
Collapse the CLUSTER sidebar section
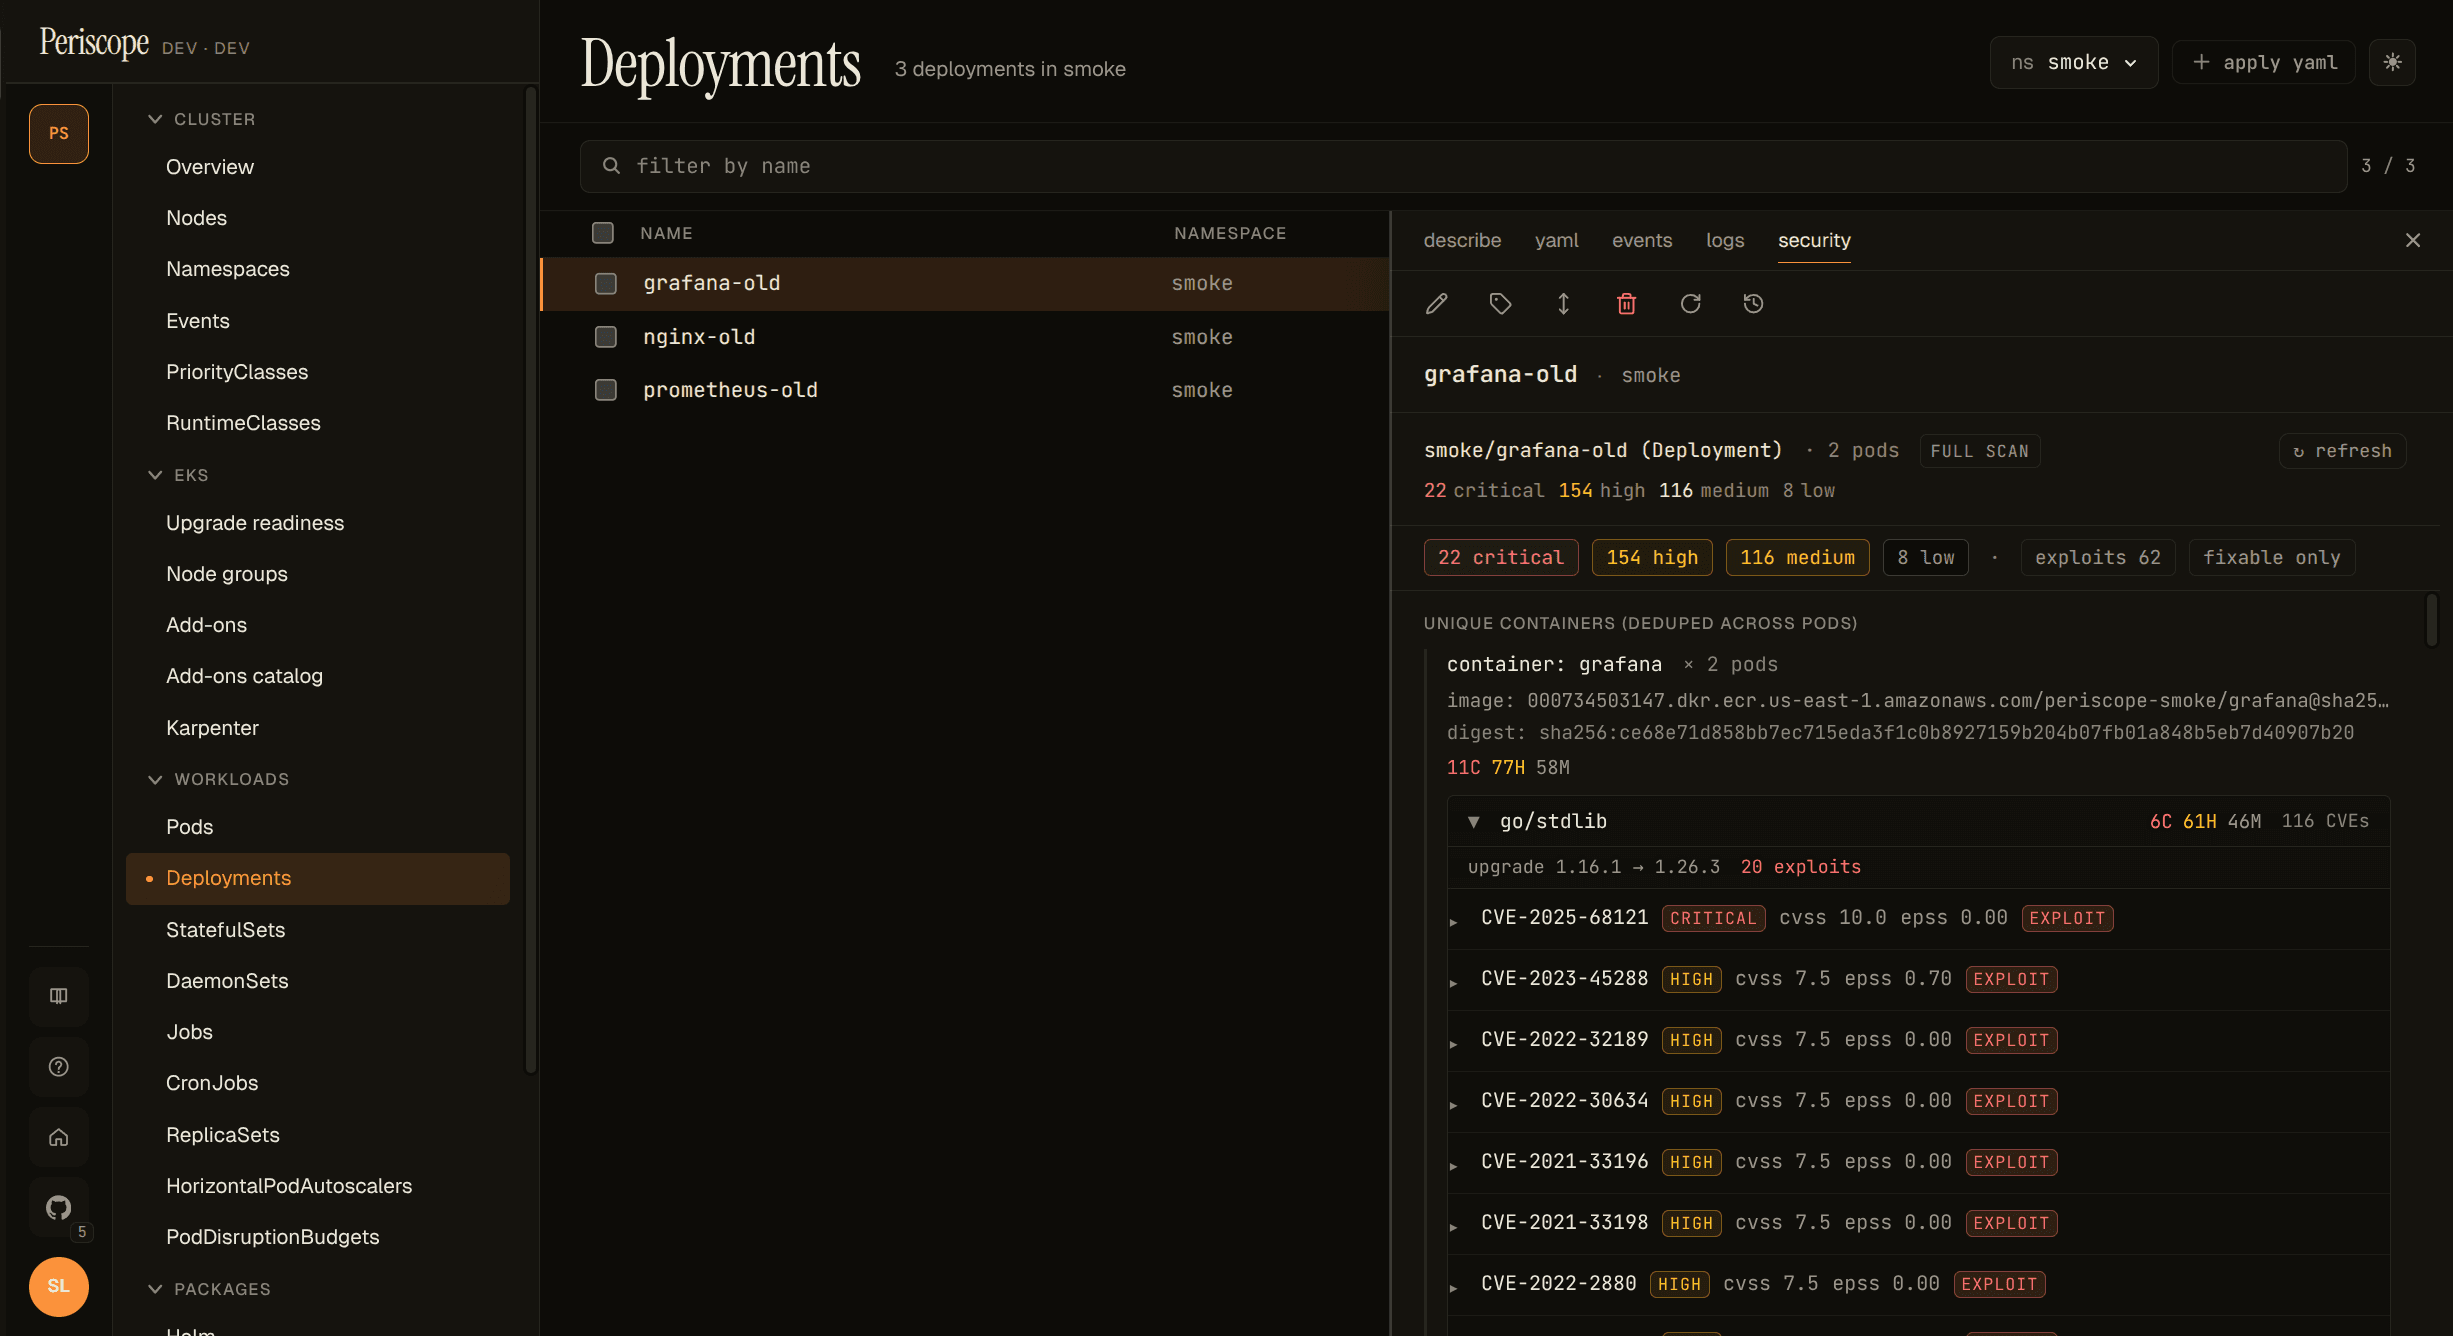202,119
